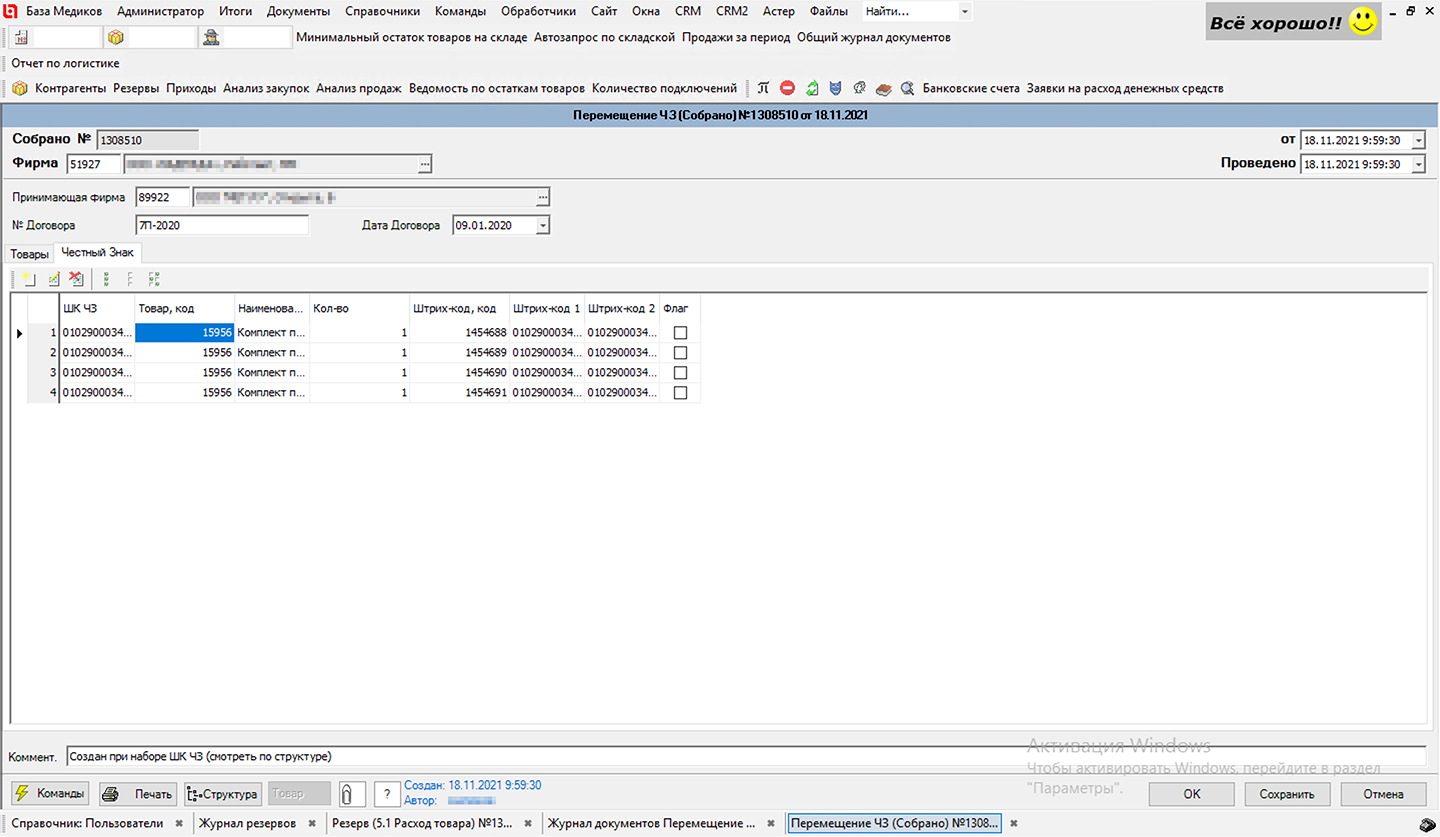Tick the Флаг checkbox in row 4
Screen dimensions: 1440x837
point(680,393)
